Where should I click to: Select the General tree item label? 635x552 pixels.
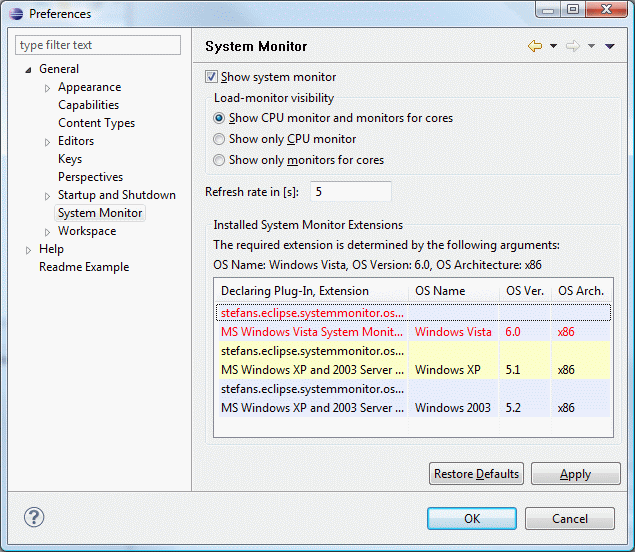point(59,69)
